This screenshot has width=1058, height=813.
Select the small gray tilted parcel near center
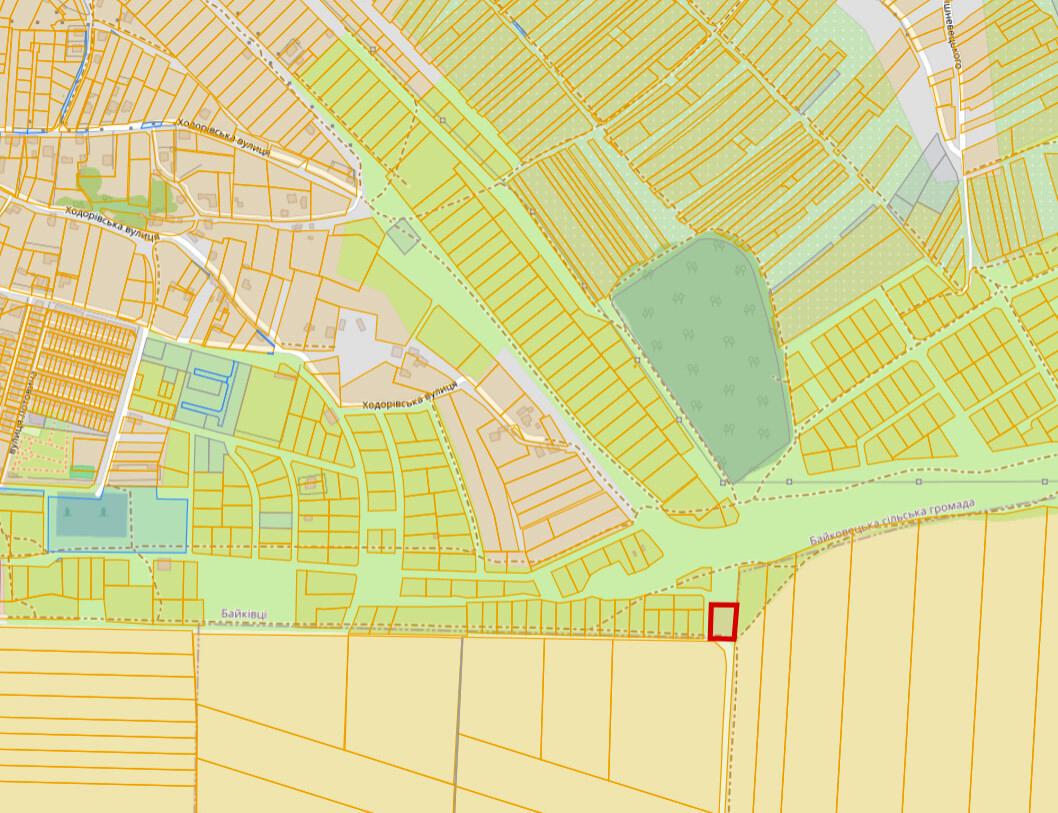[x=403, y=235]
